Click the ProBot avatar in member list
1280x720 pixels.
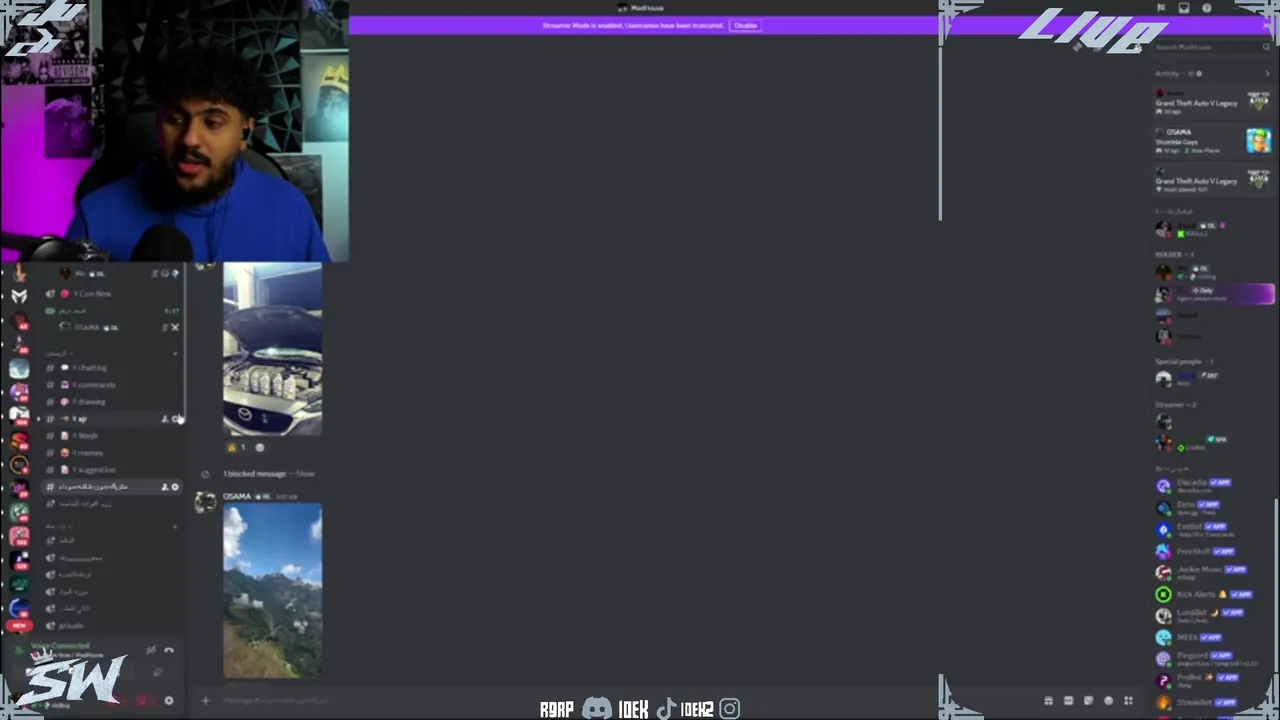pos(1163,681)
